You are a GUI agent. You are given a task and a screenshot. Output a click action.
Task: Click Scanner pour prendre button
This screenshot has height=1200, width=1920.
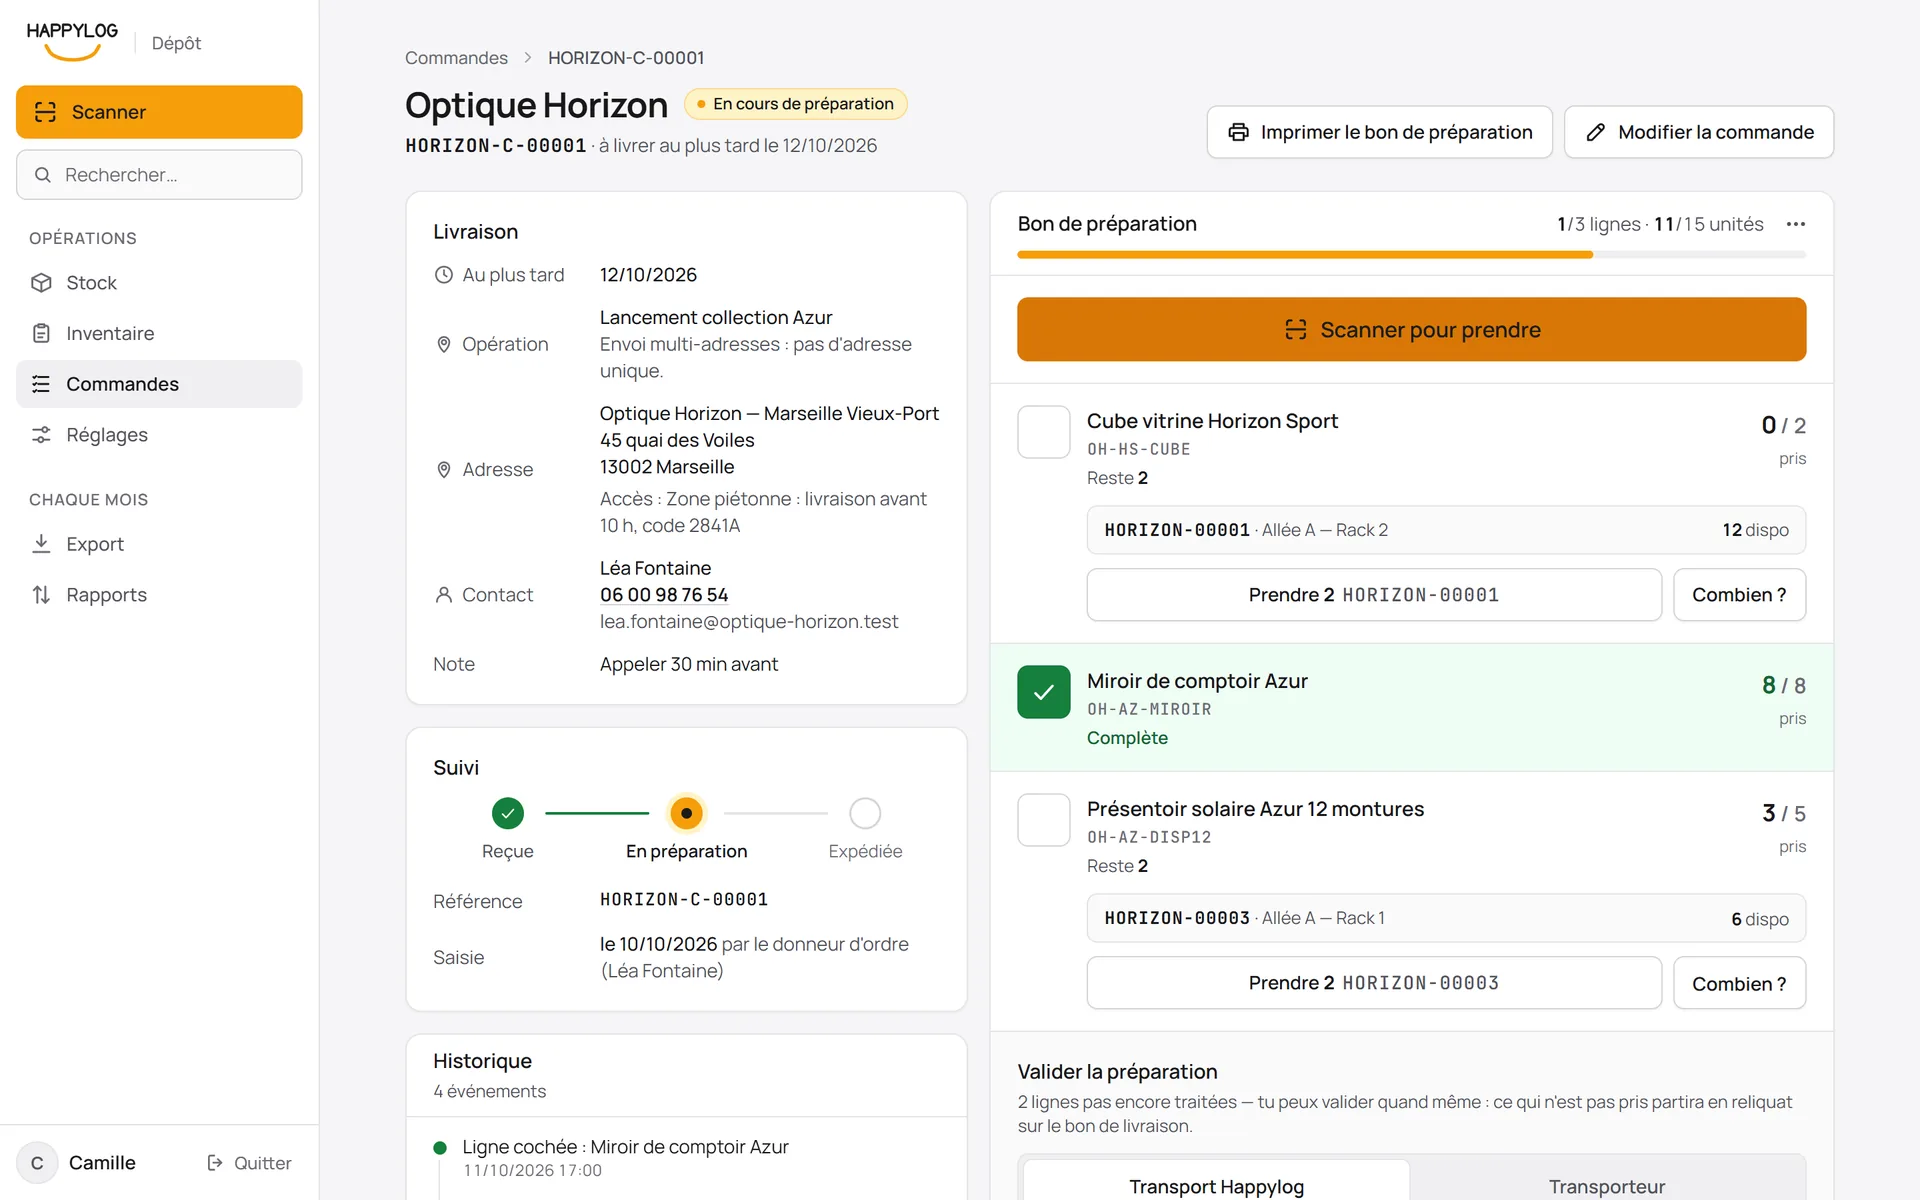[1411, 329]
